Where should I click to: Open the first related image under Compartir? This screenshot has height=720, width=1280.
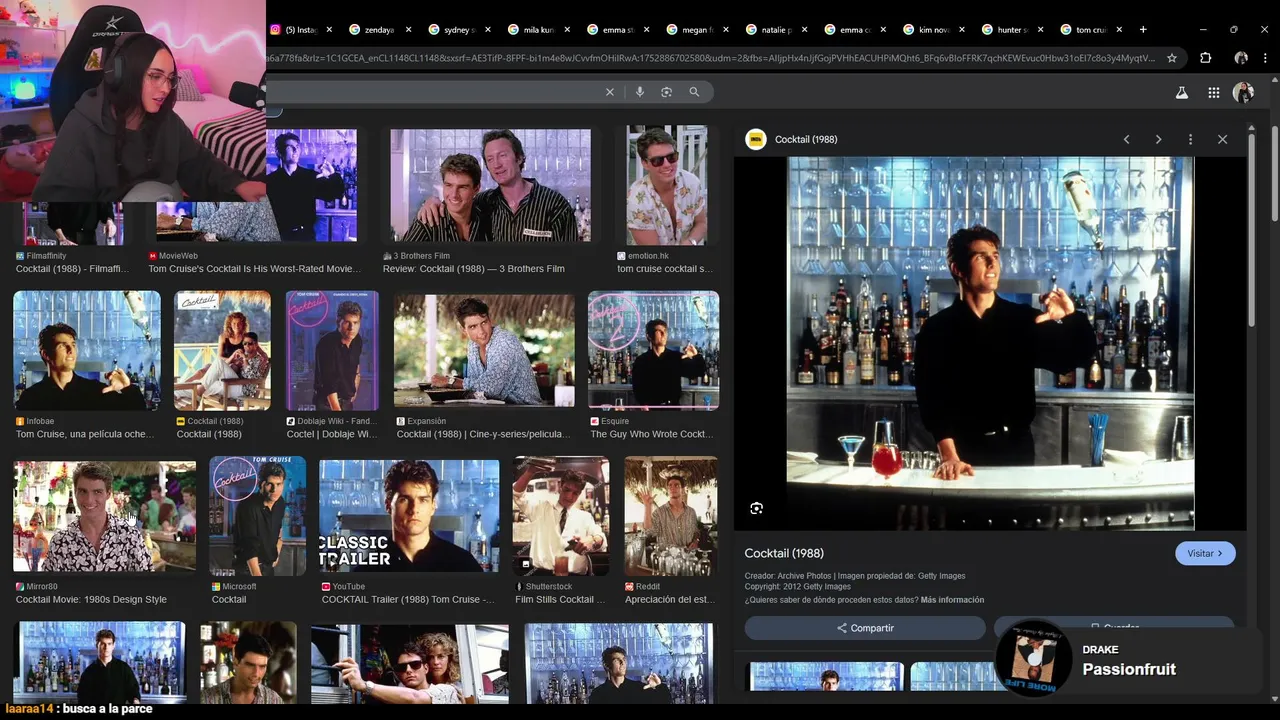point(827,676)
